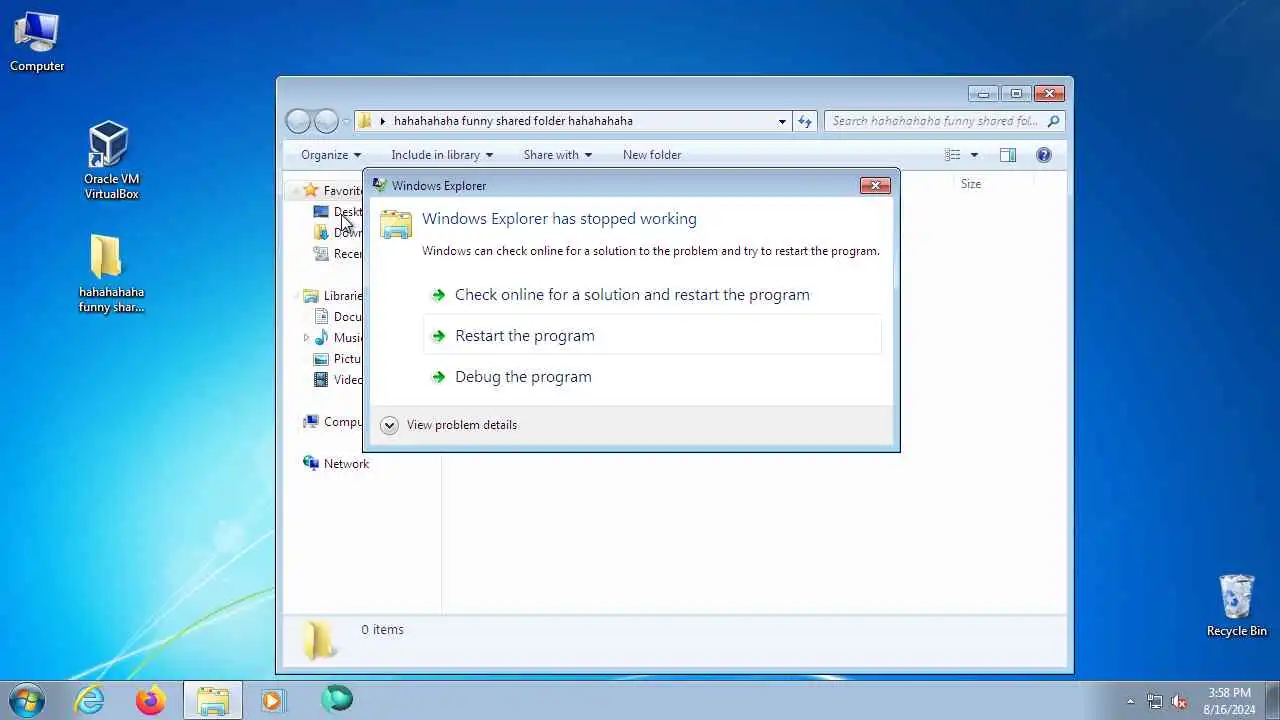Screen dimensions: 1280x720
Task: Open the address bar history dropdown
Action: [x=782, y=121]
